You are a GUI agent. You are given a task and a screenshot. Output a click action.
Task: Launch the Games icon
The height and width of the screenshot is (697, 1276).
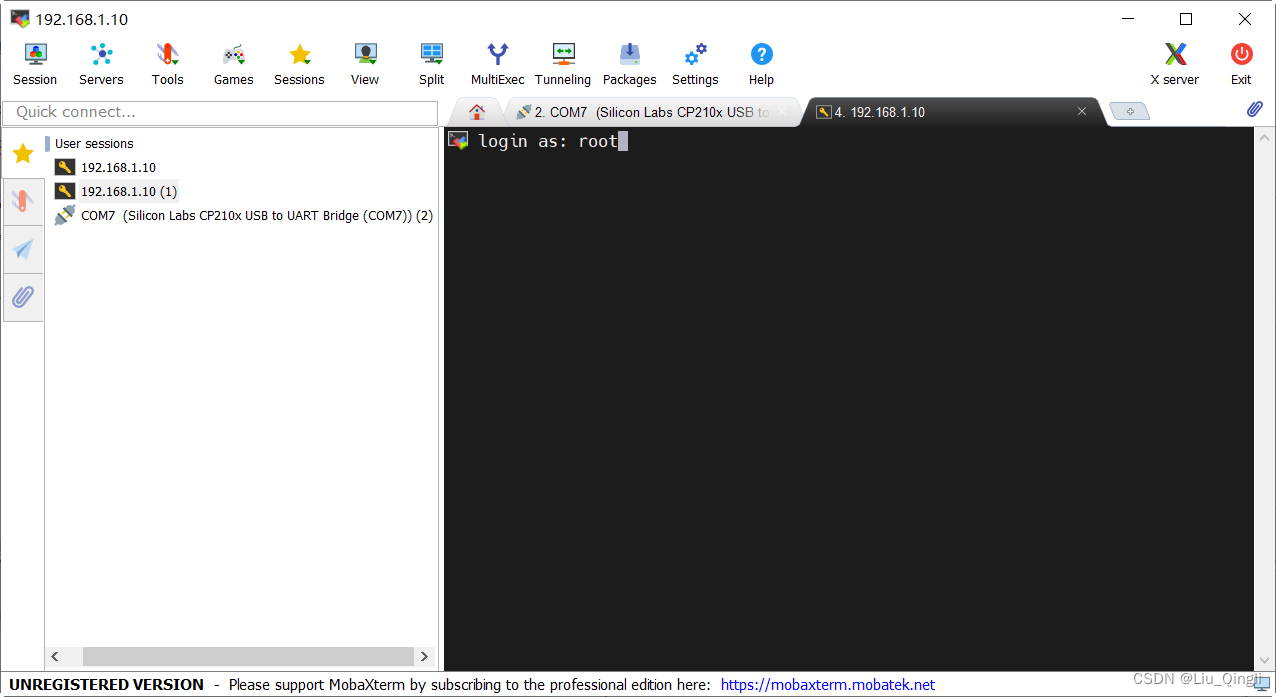(x=233, y=64)
